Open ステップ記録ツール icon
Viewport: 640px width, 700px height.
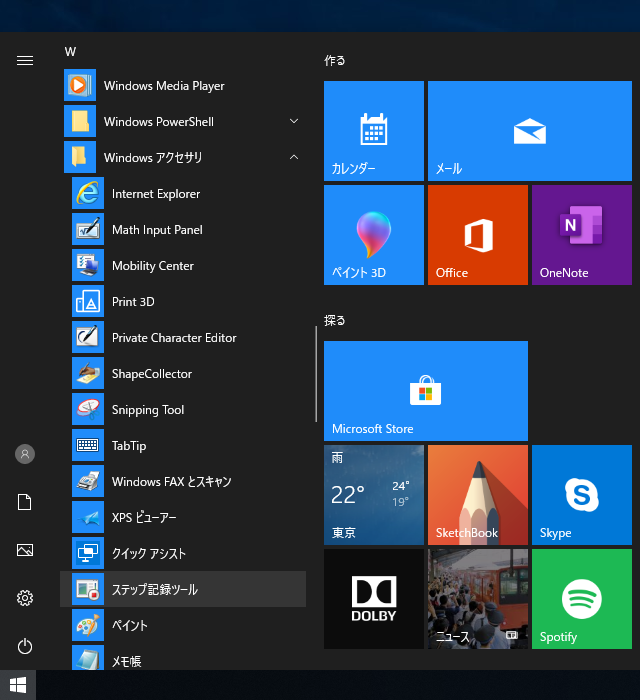click(x=88, y=589)
